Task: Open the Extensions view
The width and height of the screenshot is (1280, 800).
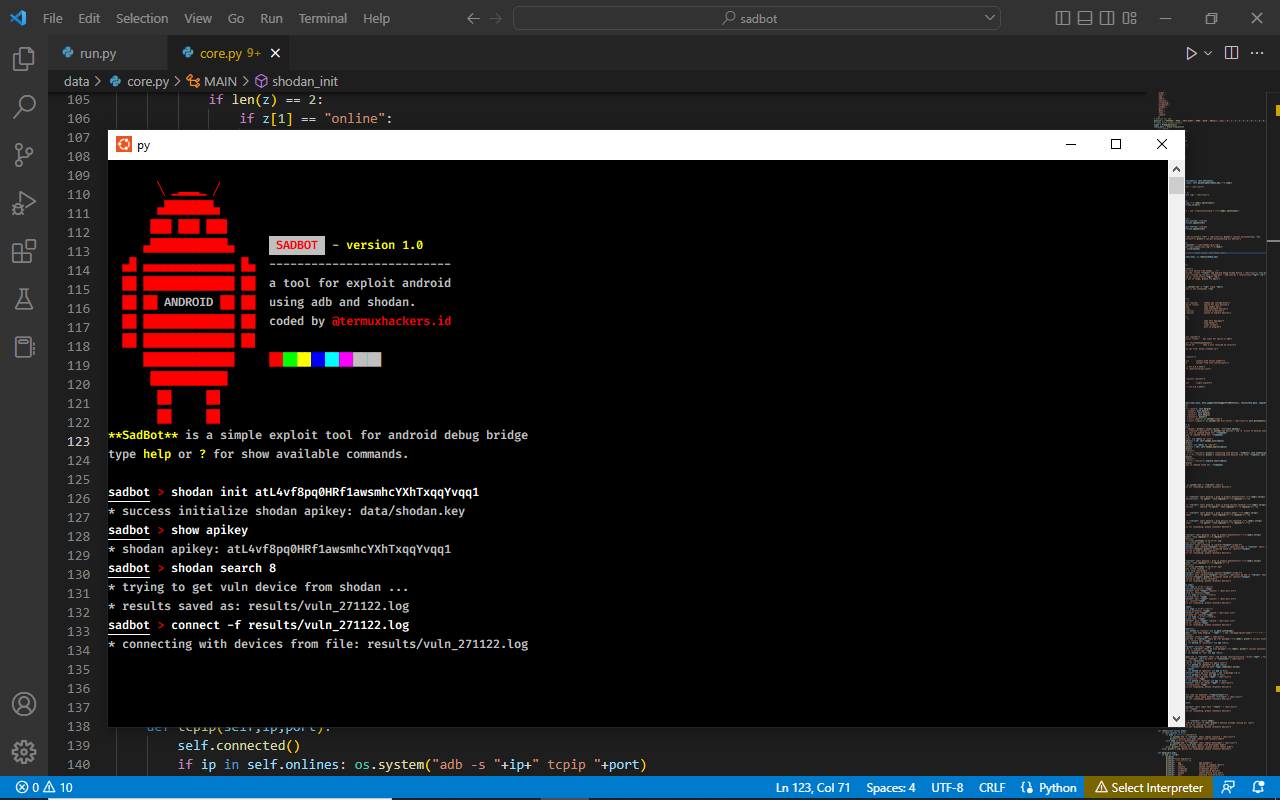Action: [x=24, y=251]
